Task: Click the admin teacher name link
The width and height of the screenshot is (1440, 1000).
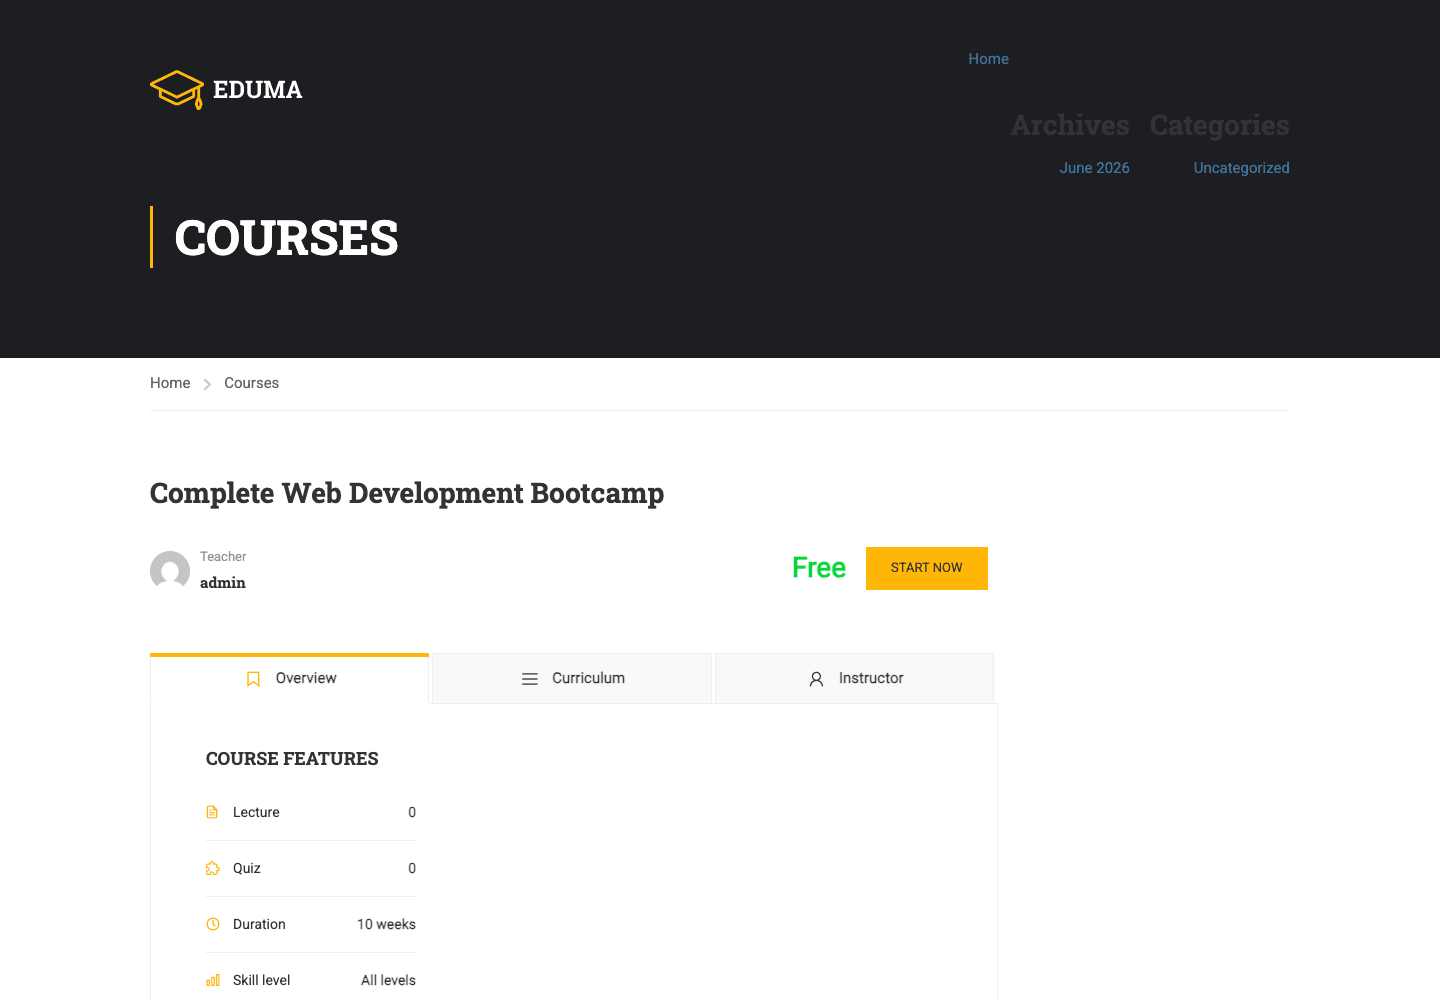Action: point(223,583)
